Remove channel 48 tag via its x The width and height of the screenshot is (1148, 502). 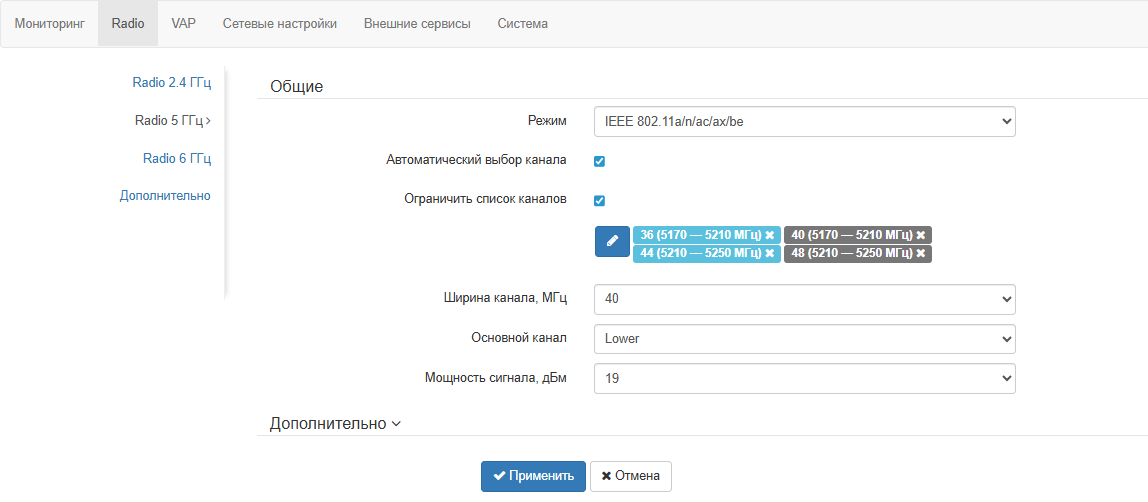(921, 254)
